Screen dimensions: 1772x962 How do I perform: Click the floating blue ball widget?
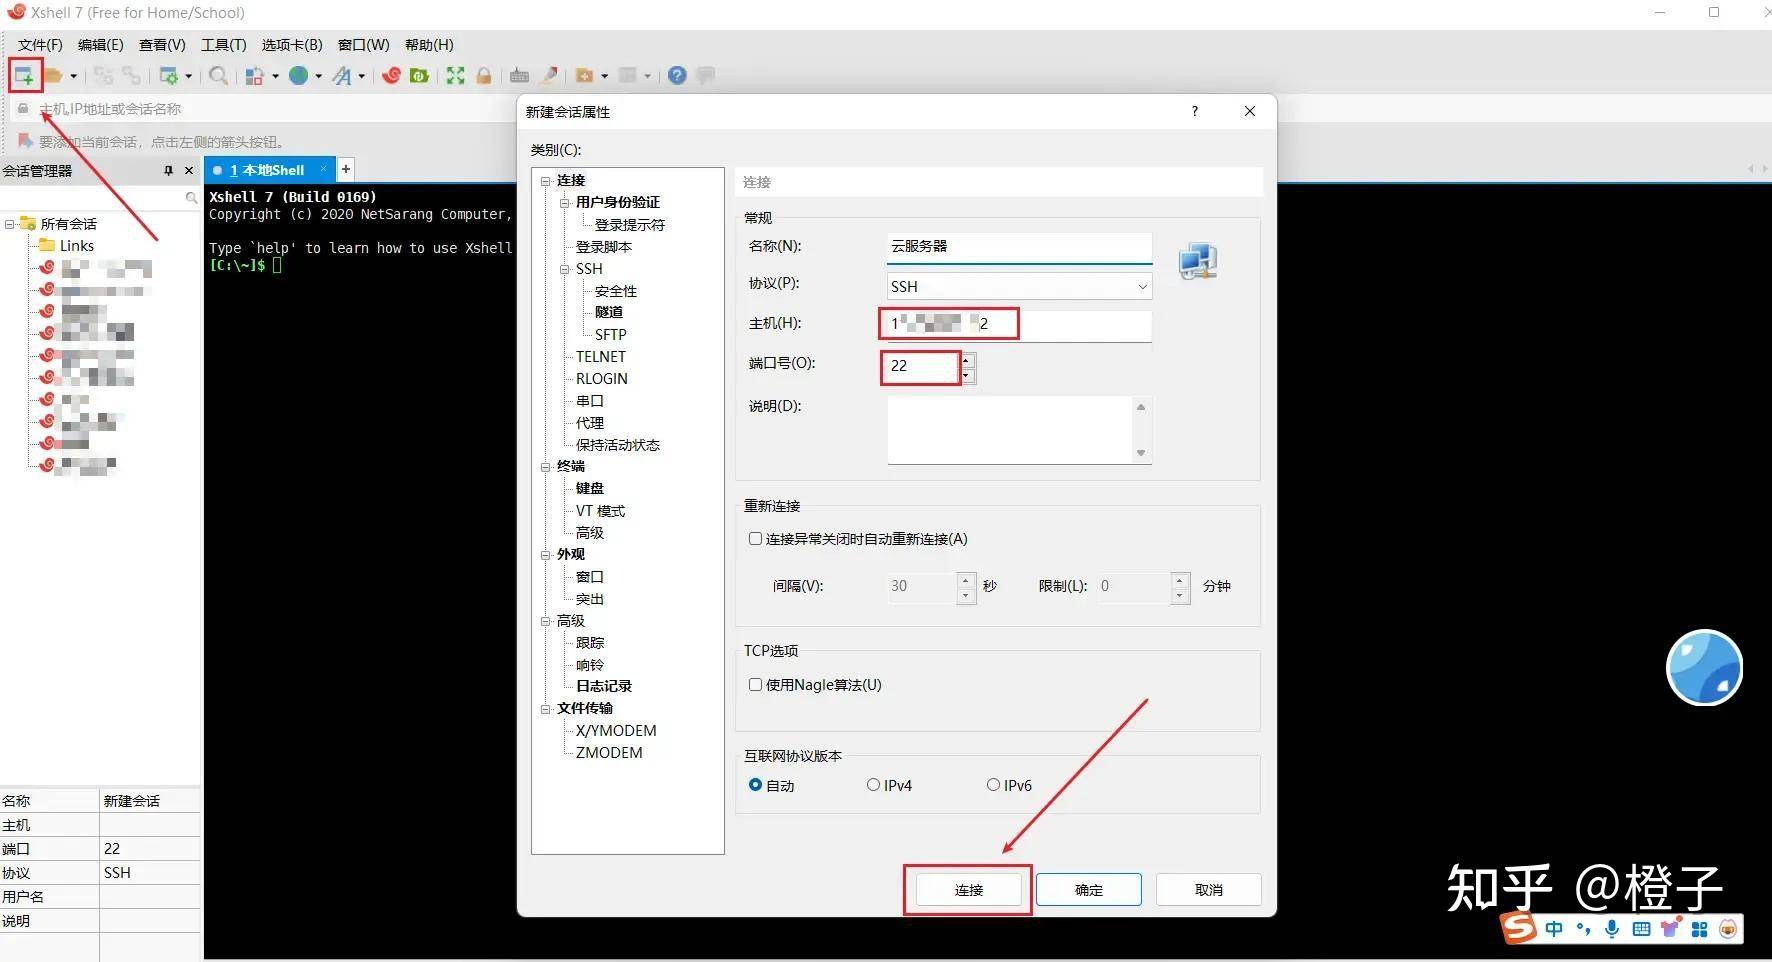tap(1704, 667)
